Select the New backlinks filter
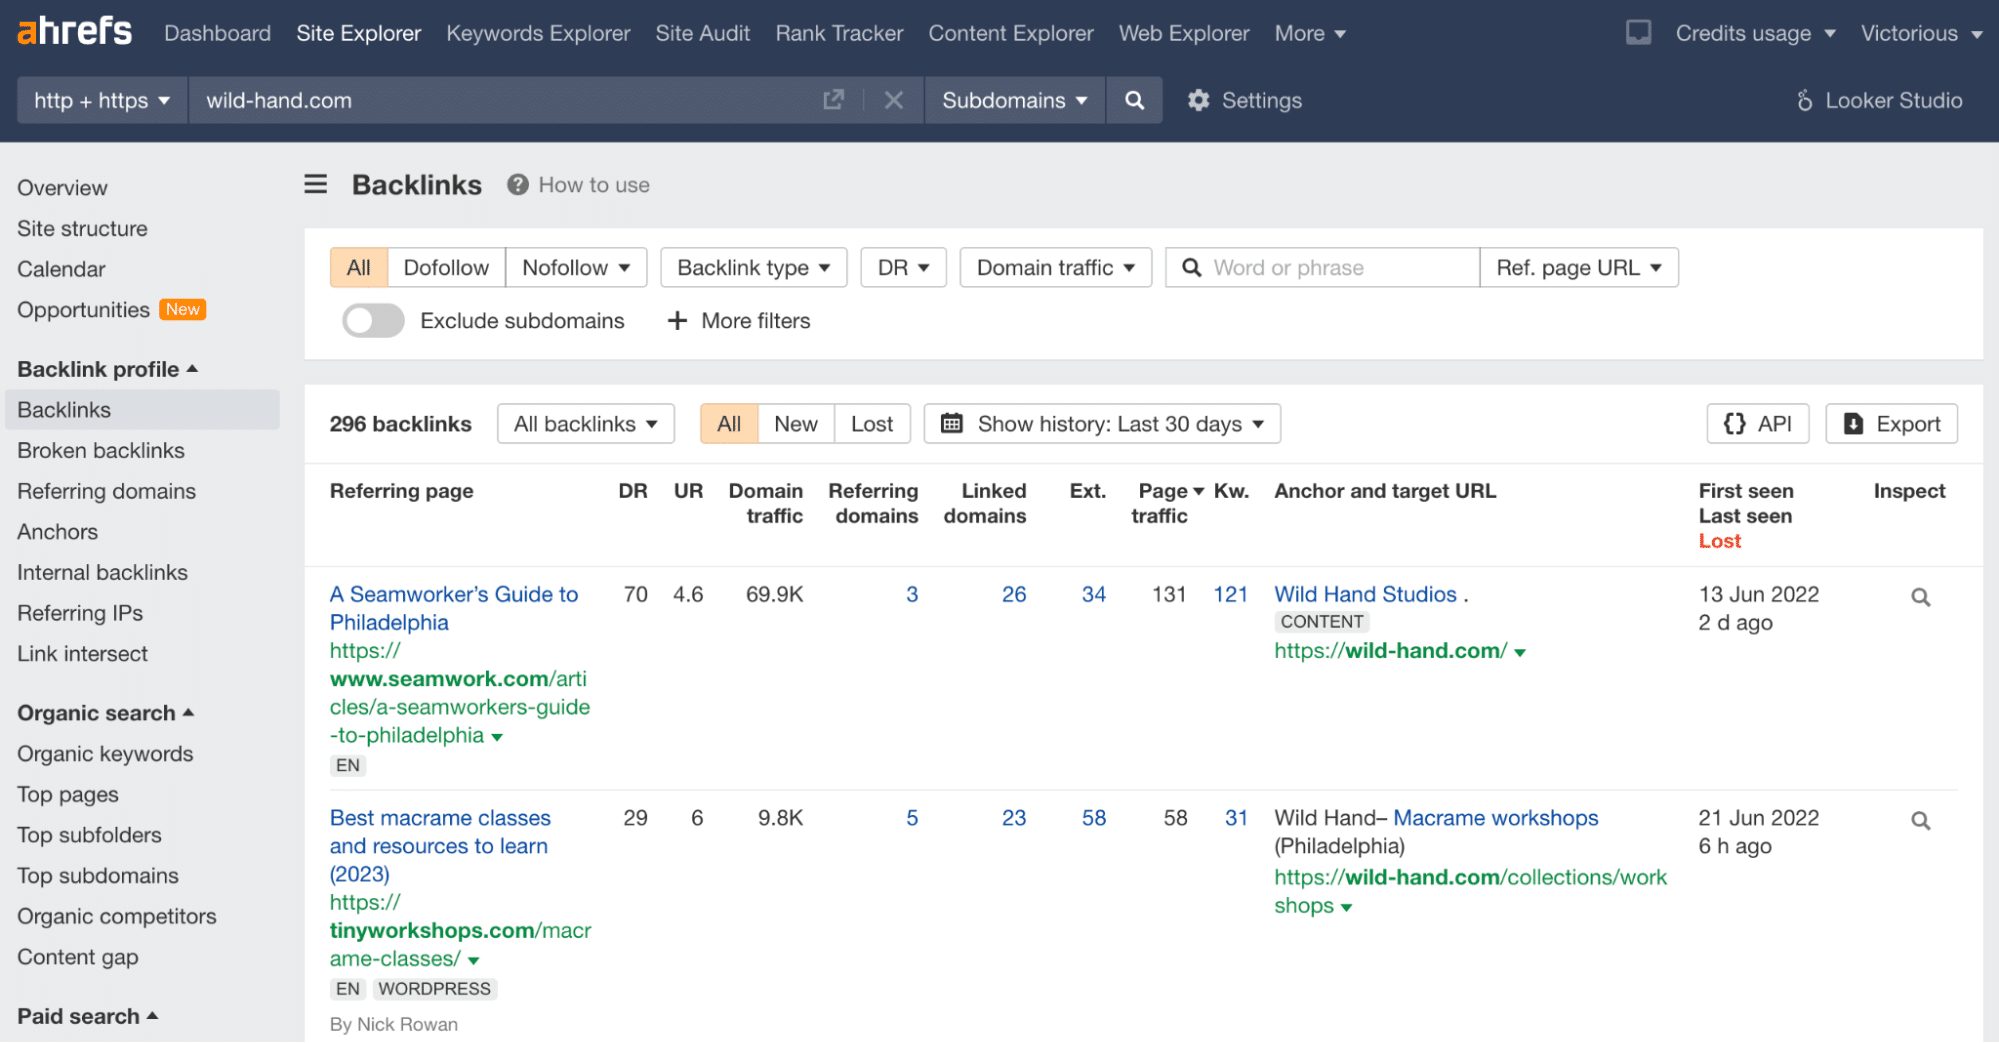1999x1043 pixels. click(796, 424)
